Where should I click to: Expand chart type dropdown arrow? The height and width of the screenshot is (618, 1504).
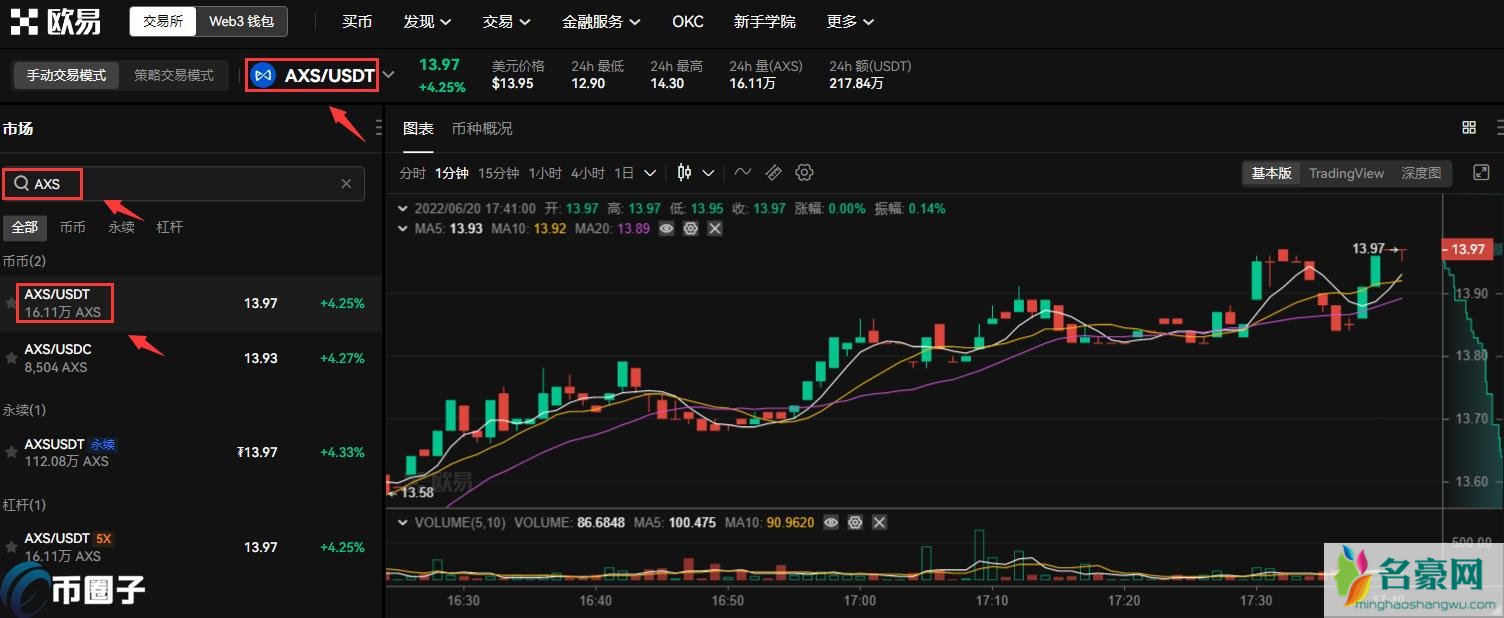[708, 173]
